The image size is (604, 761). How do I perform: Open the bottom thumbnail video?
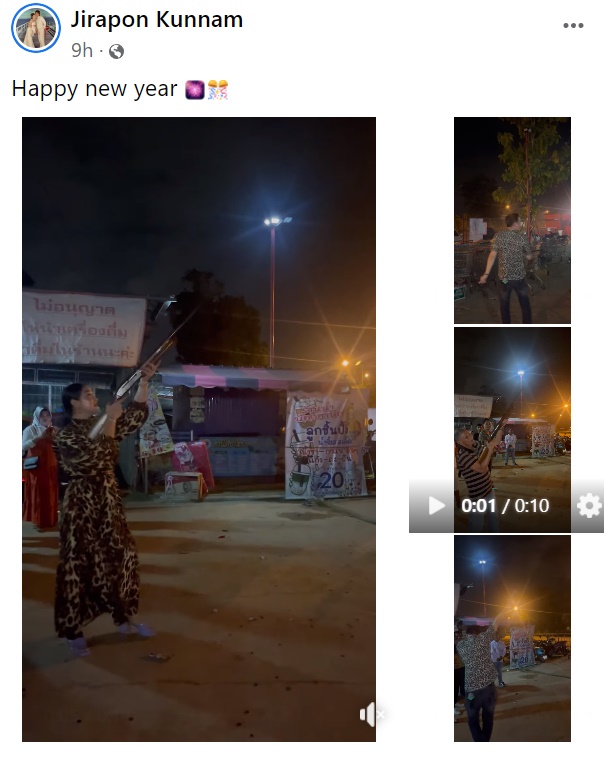[512, 638]
